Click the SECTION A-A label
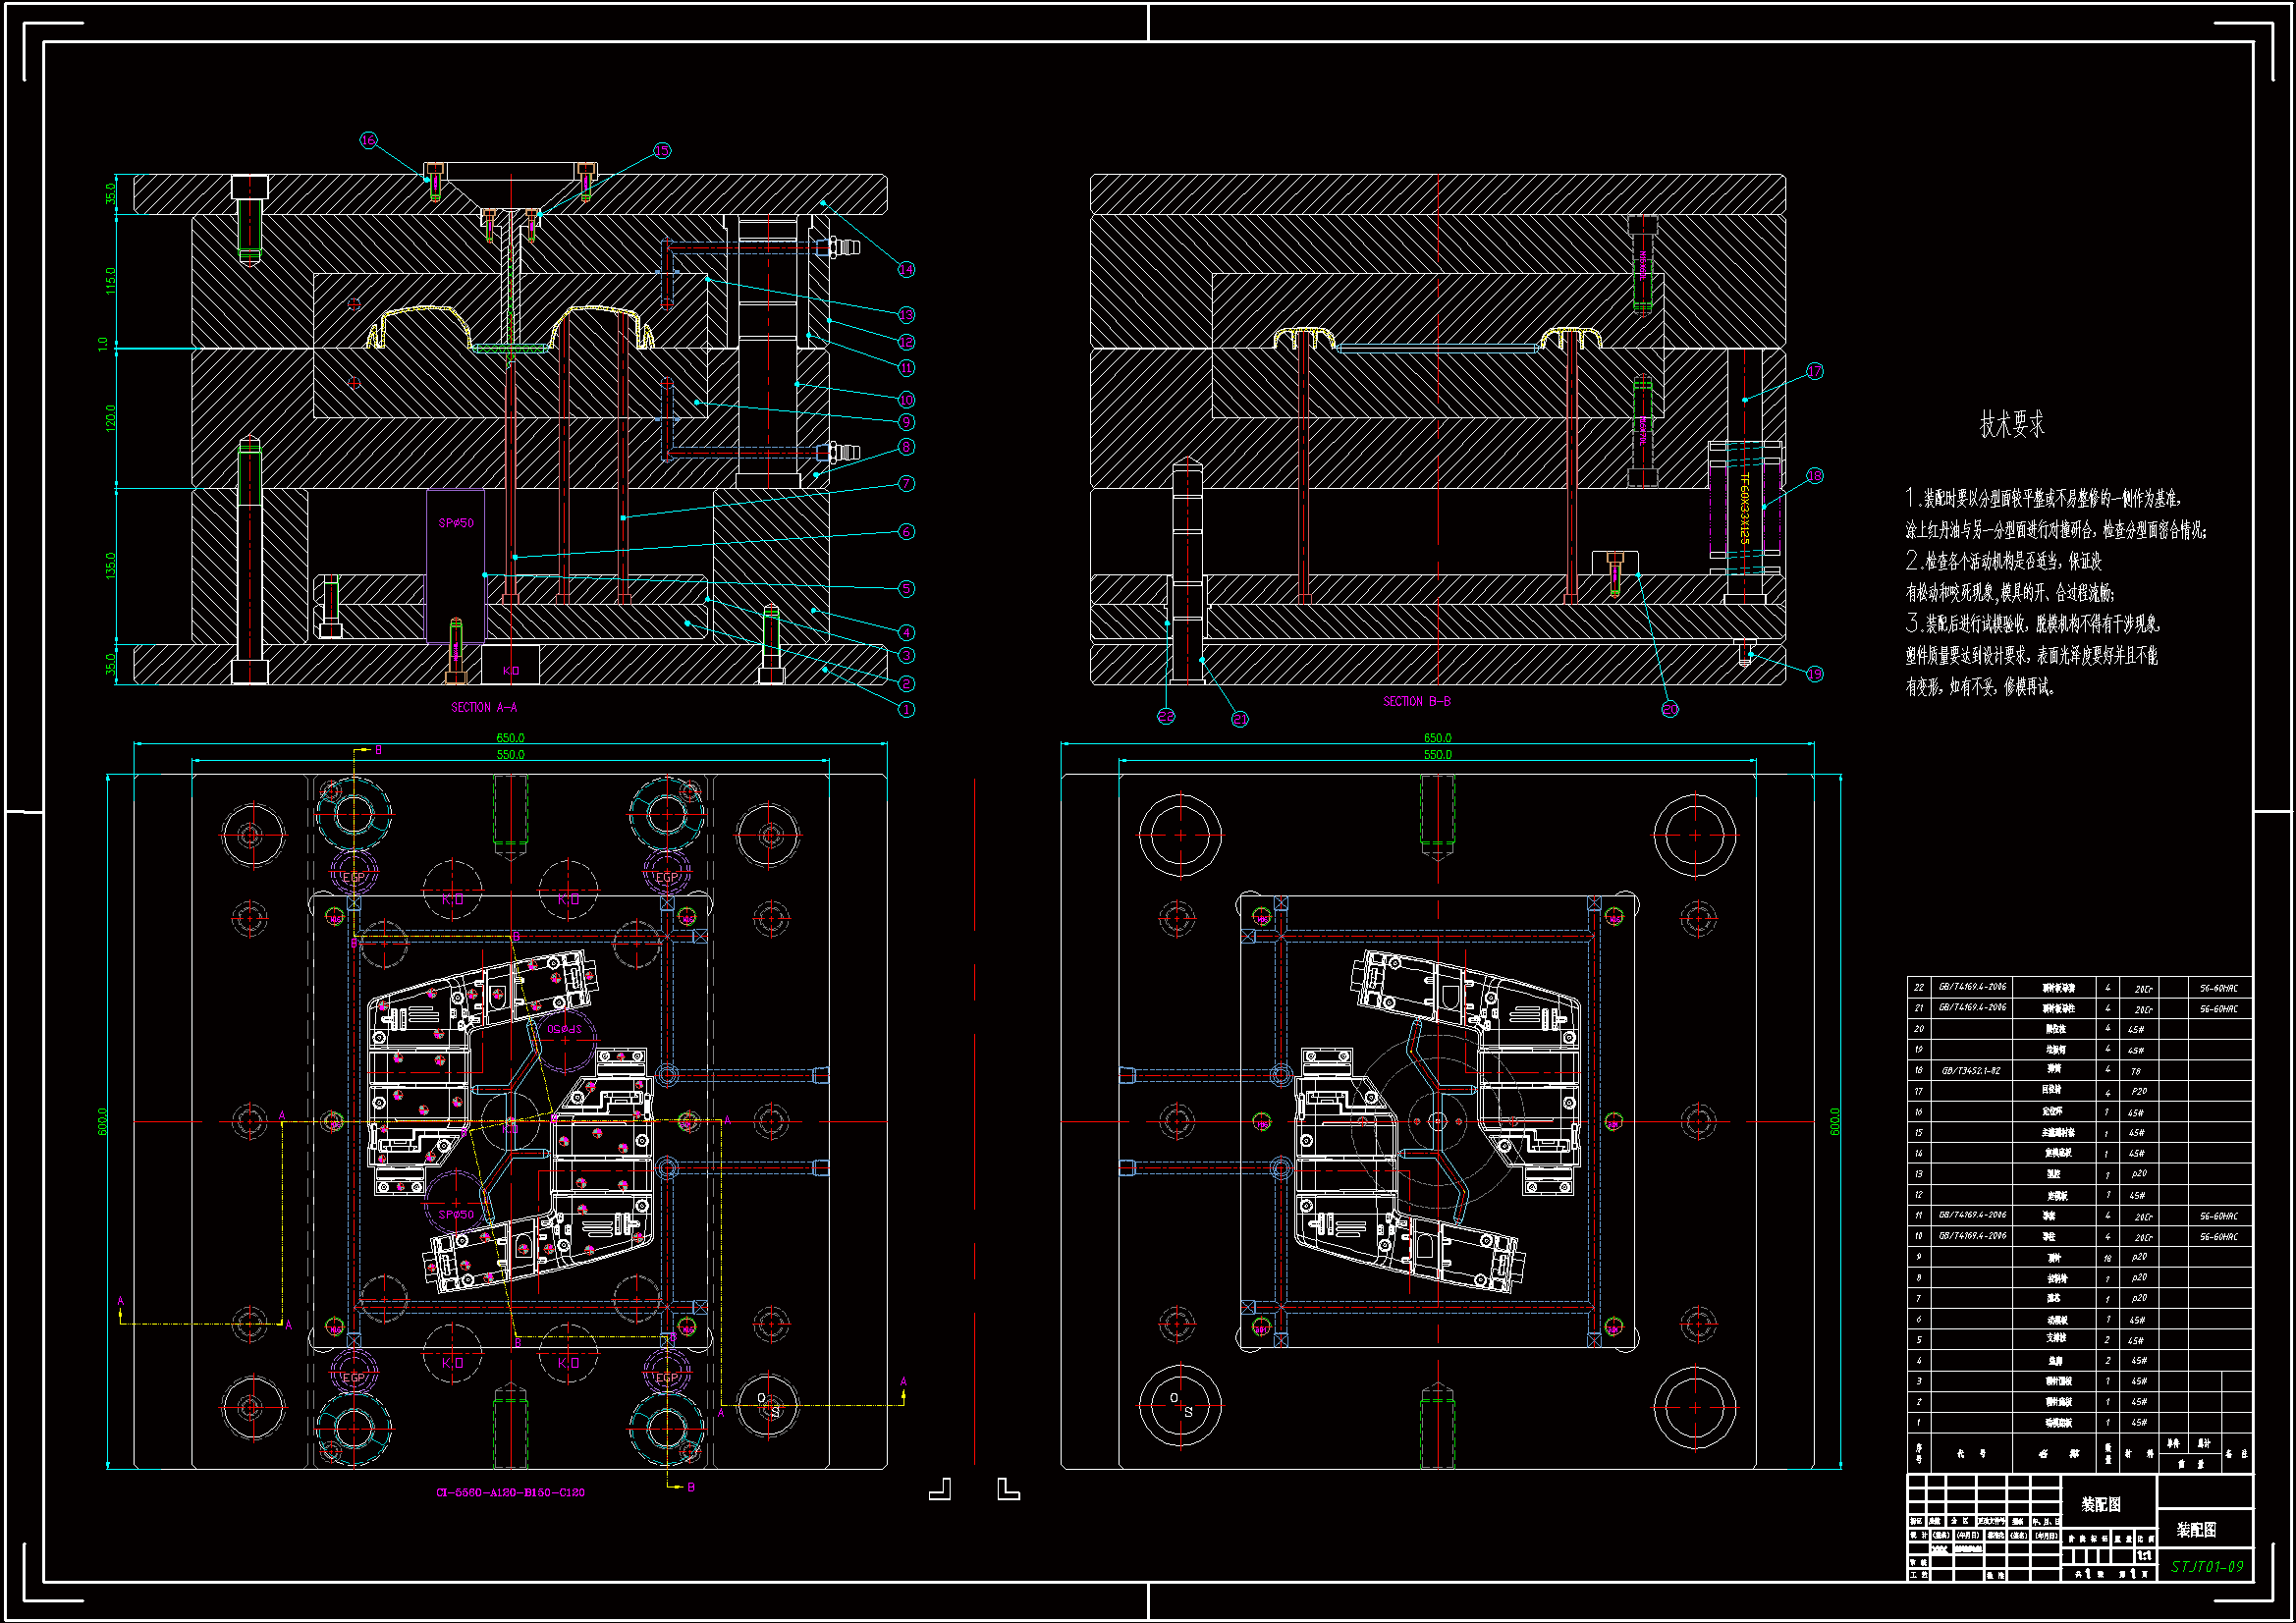The image size is (2296, 1623). pos(484,708)
